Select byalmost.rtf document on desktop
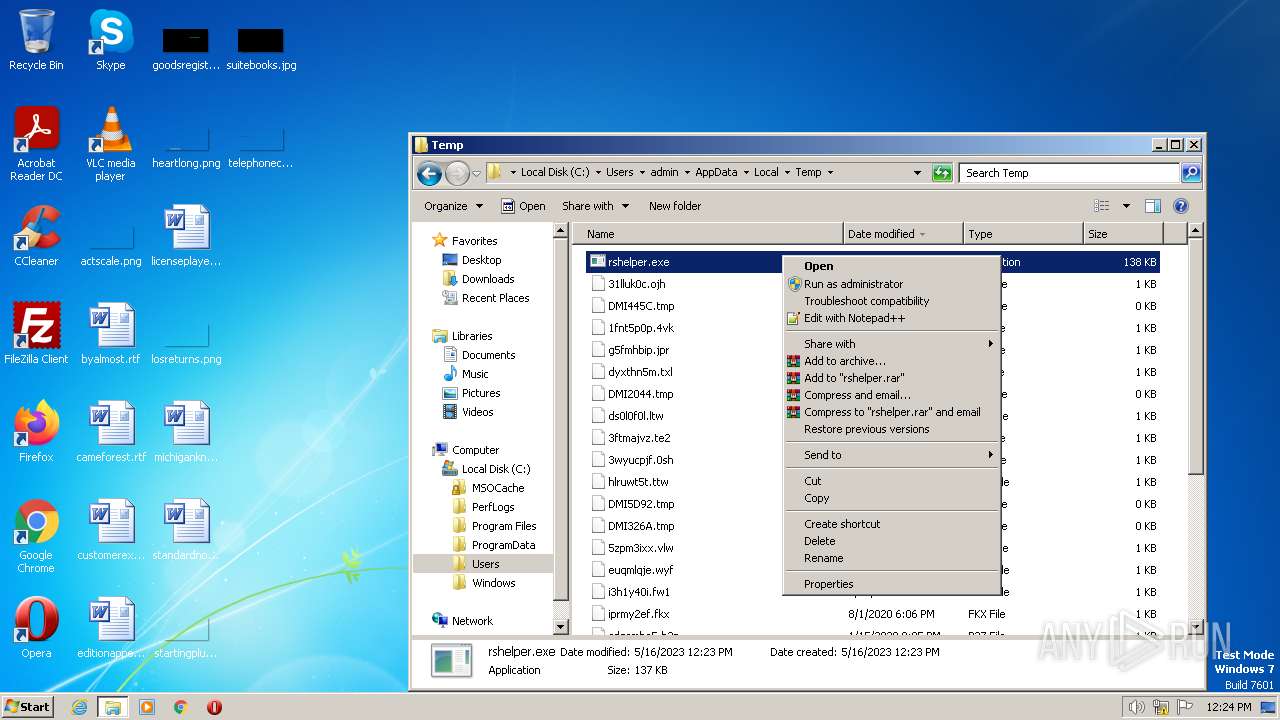The width and height of the screenshot is (1280, 720). [x=110, y=334]
